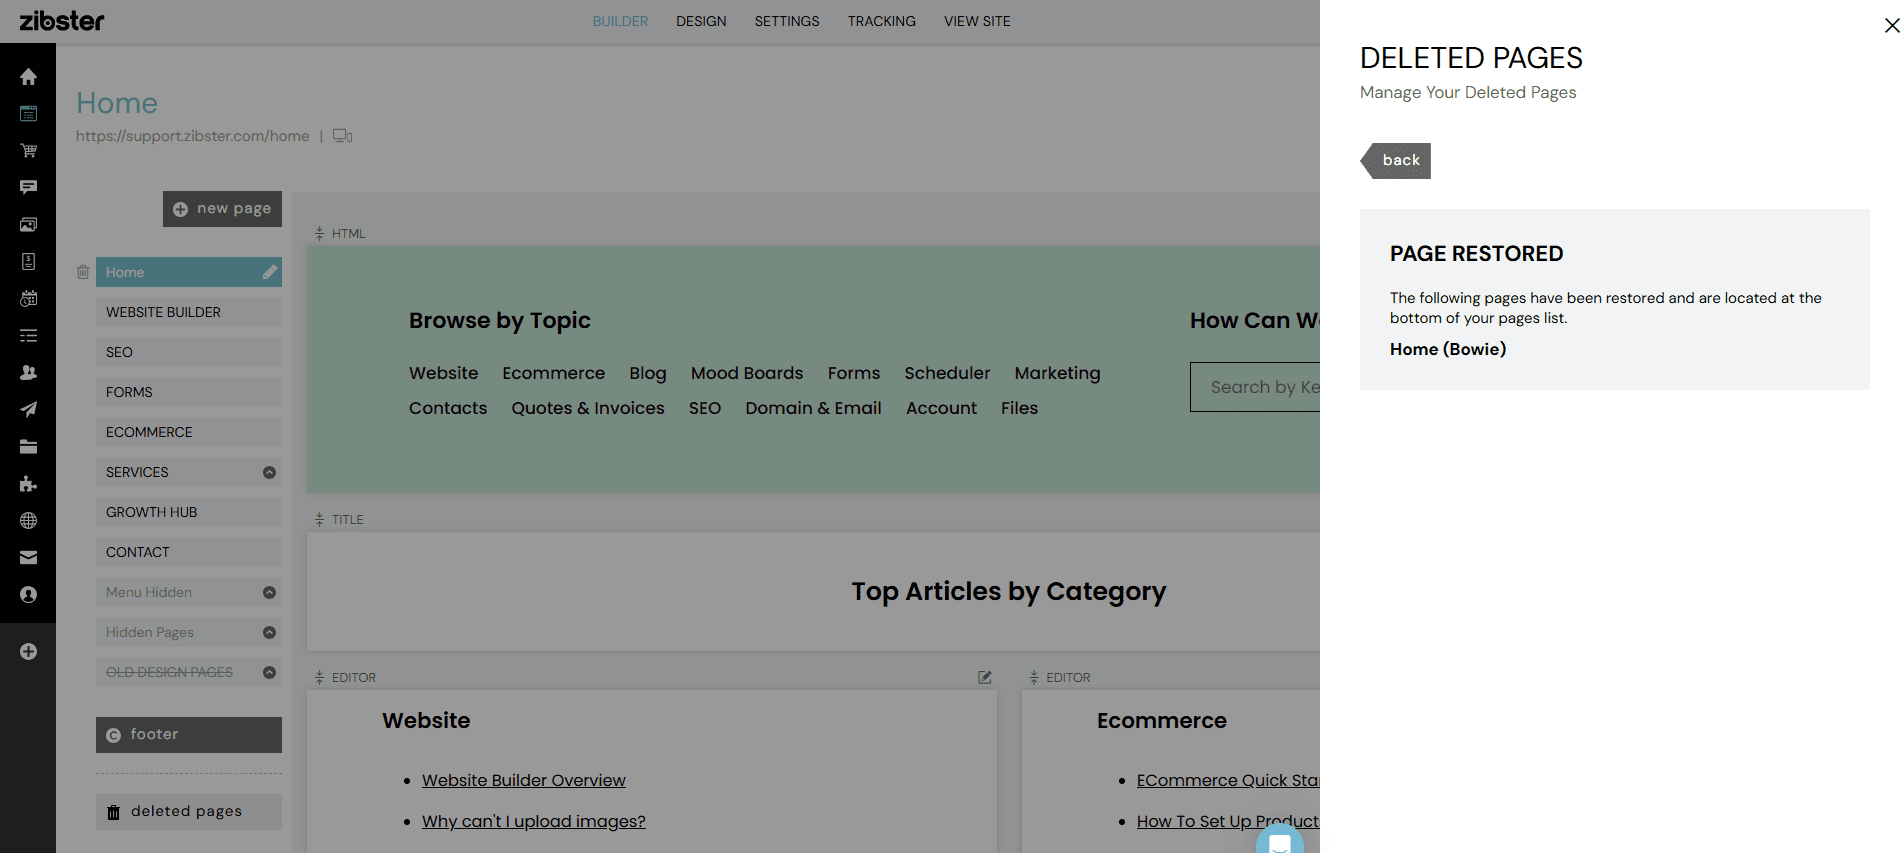1904x853 pixels.
Task: Open the website builder sidebar icon
Action: (28, 114)
